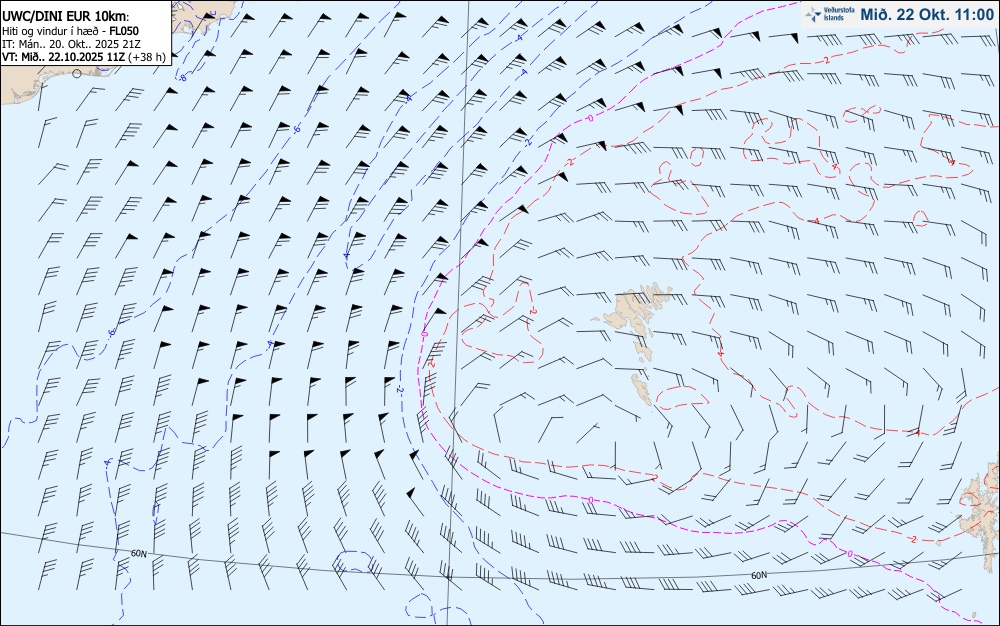Click the 60N latitude label at the eastern side

click(759, 575)
